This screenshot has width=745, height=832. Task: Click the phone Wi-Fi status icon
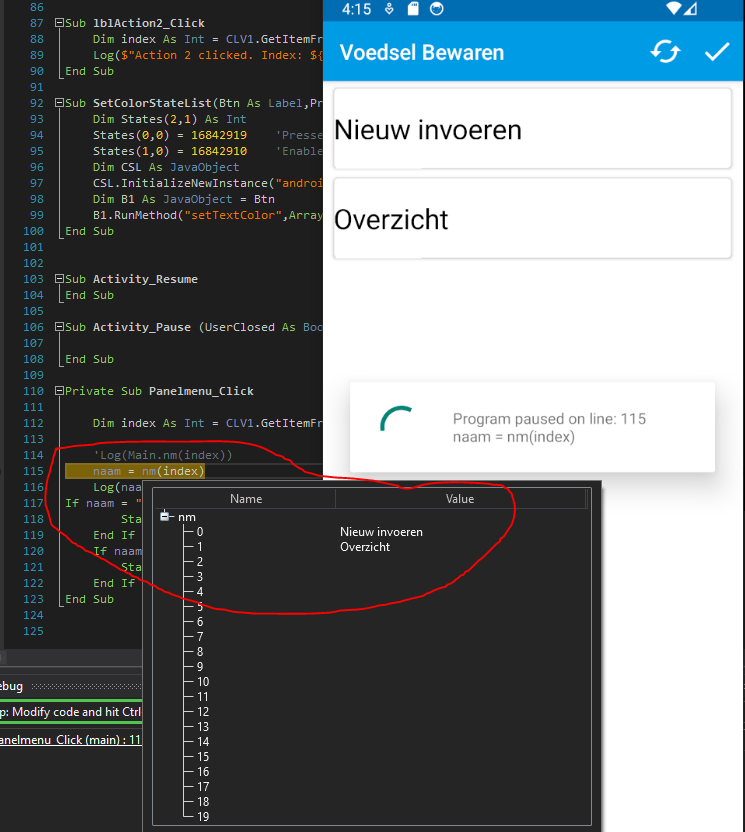673,8
